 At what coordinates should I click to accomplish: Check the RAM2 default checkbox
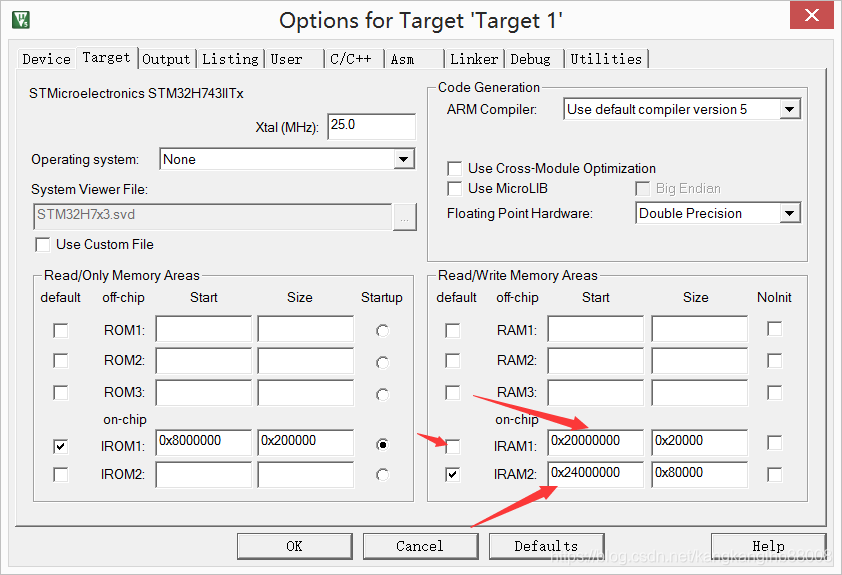click(453, 360)
